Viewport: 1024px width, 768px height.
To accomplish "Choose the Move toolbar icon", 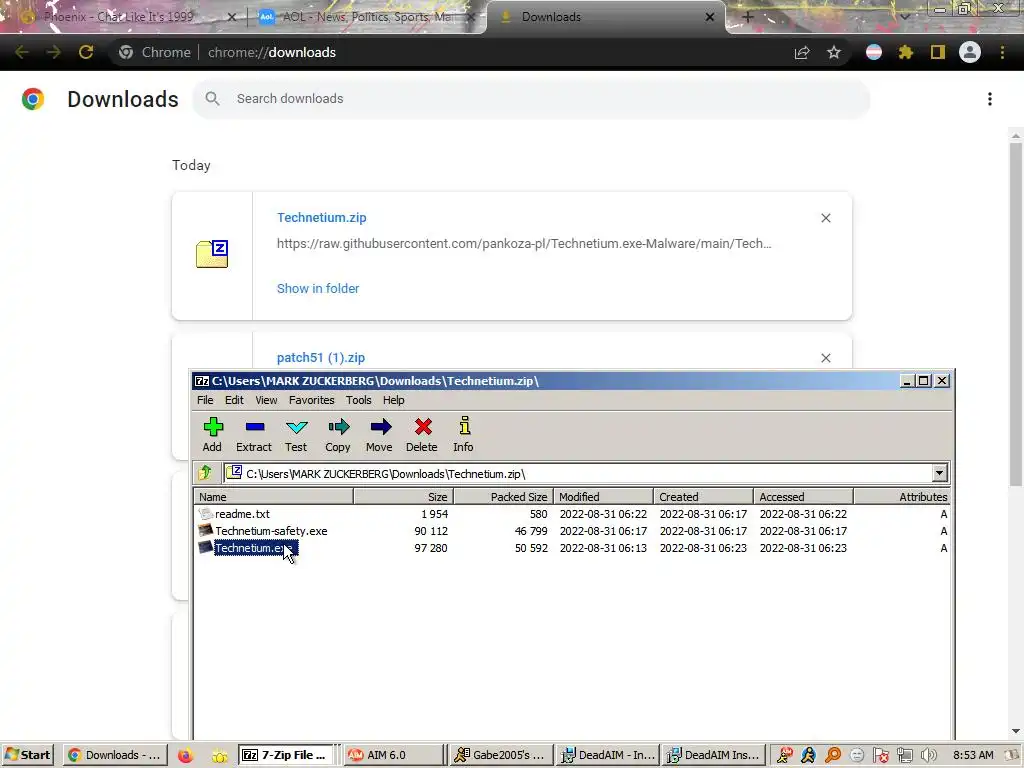I will (x=379, y=434).
